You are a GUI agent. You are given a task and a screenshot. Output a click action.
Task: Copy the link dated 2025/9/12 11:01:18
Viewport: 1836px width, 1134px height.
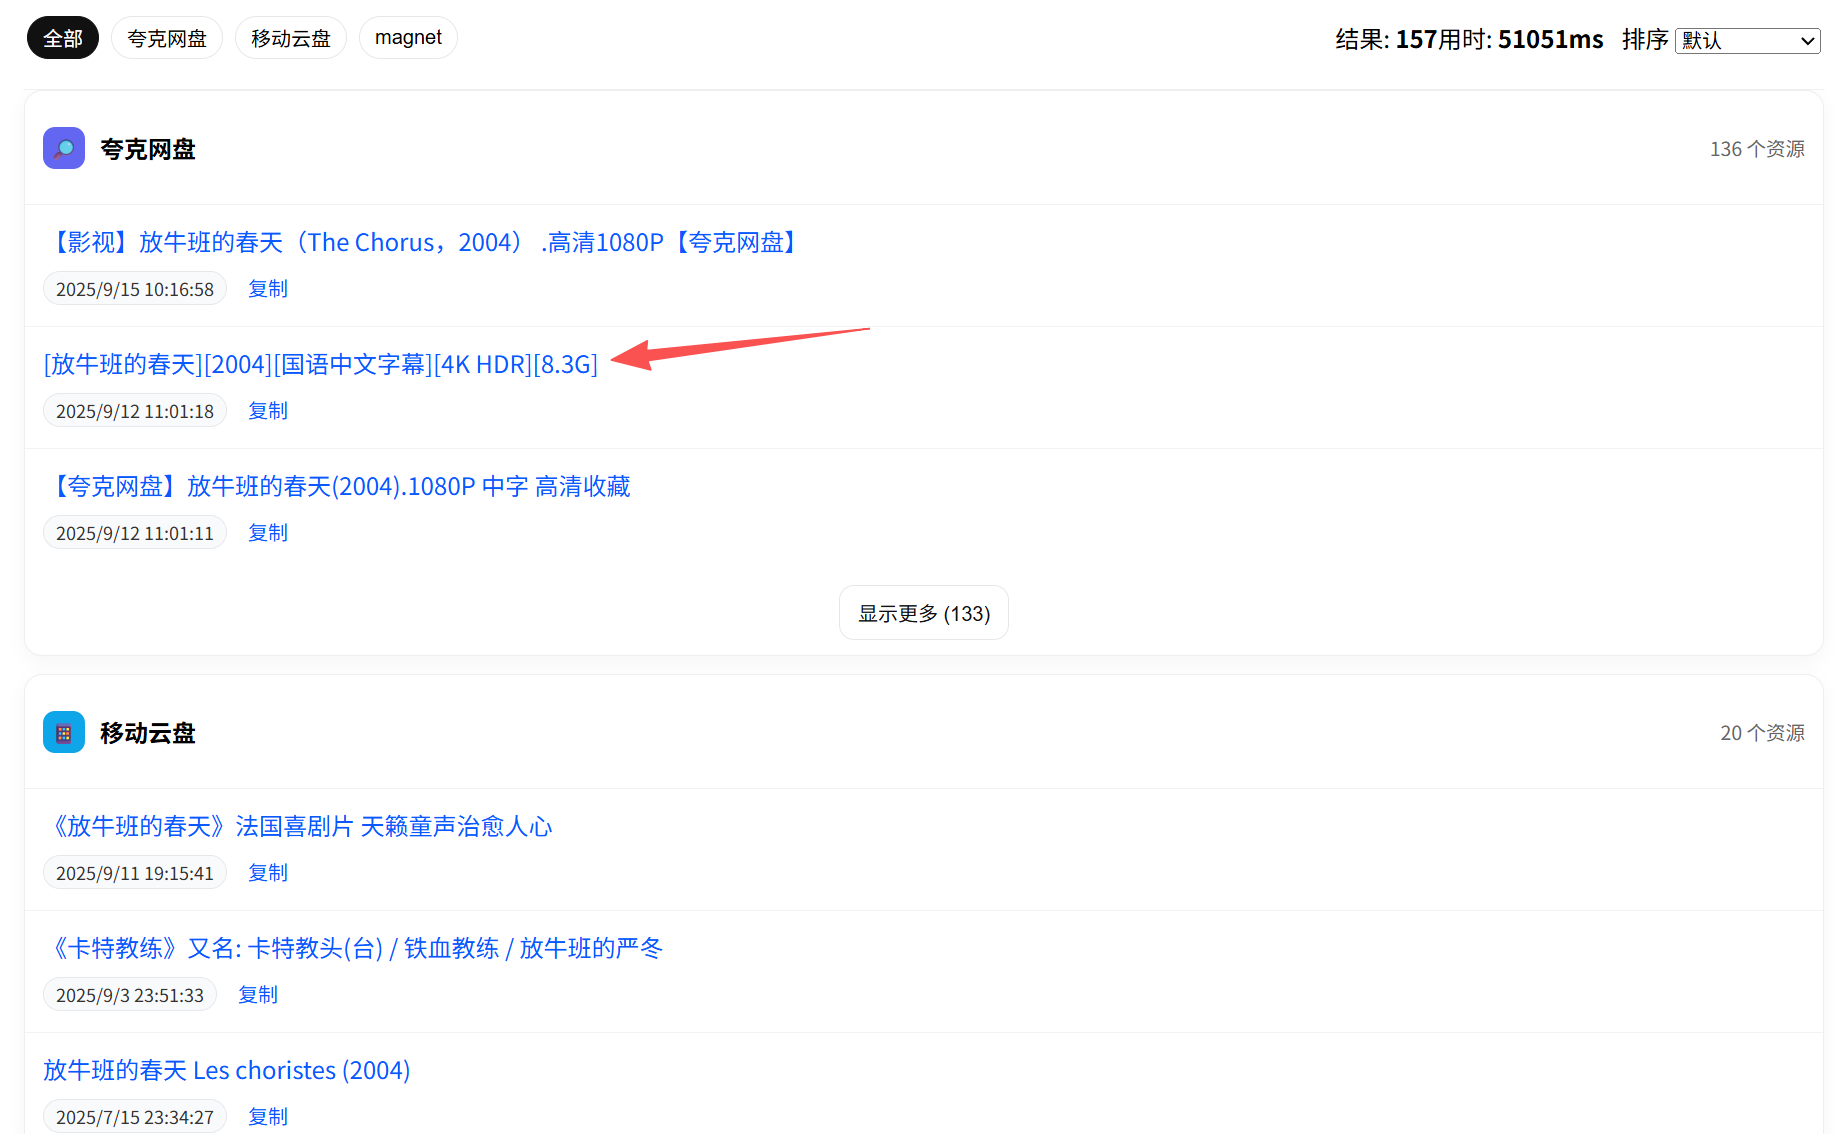268,411
